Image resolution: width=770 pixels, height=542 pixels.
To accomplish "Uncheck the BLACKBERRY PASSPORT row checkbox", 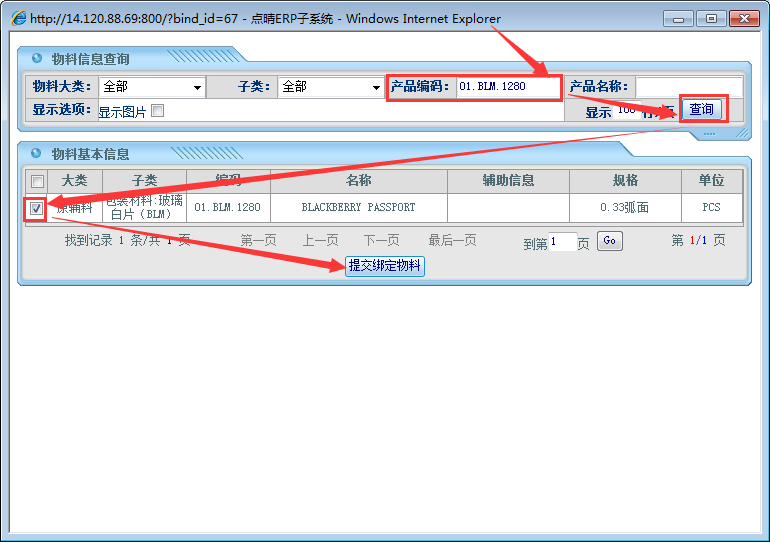I will pos(37,208).
